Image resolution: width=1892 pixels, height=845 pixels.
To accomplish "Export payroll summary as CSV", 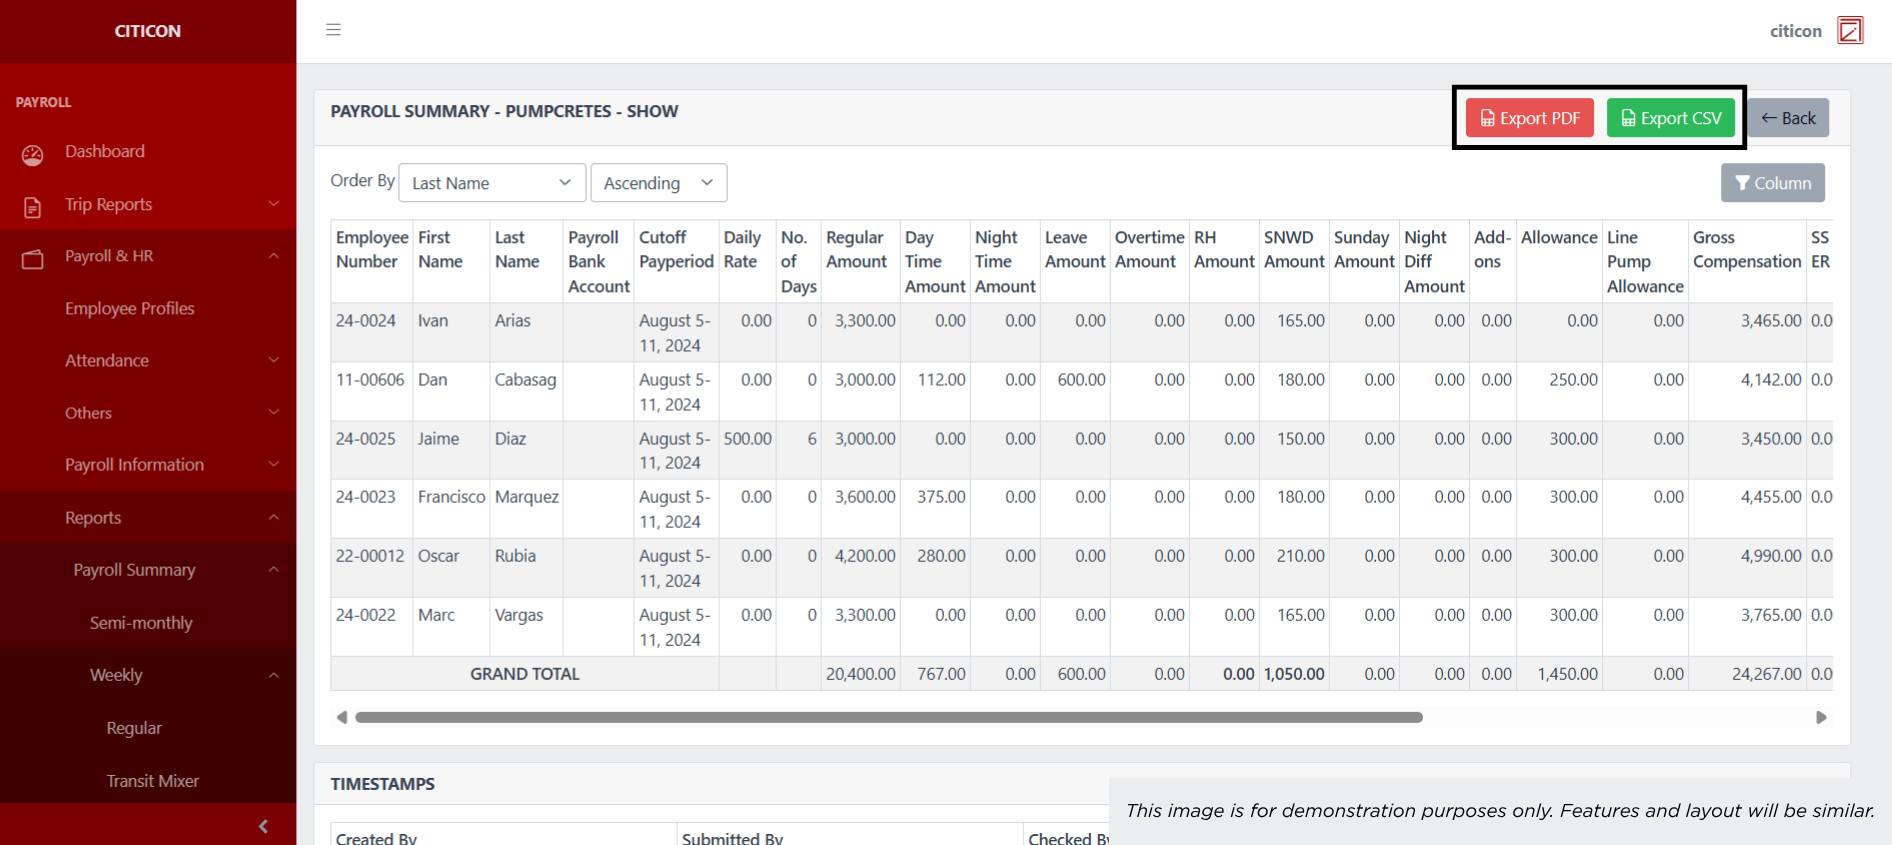I will point(1670,118).
